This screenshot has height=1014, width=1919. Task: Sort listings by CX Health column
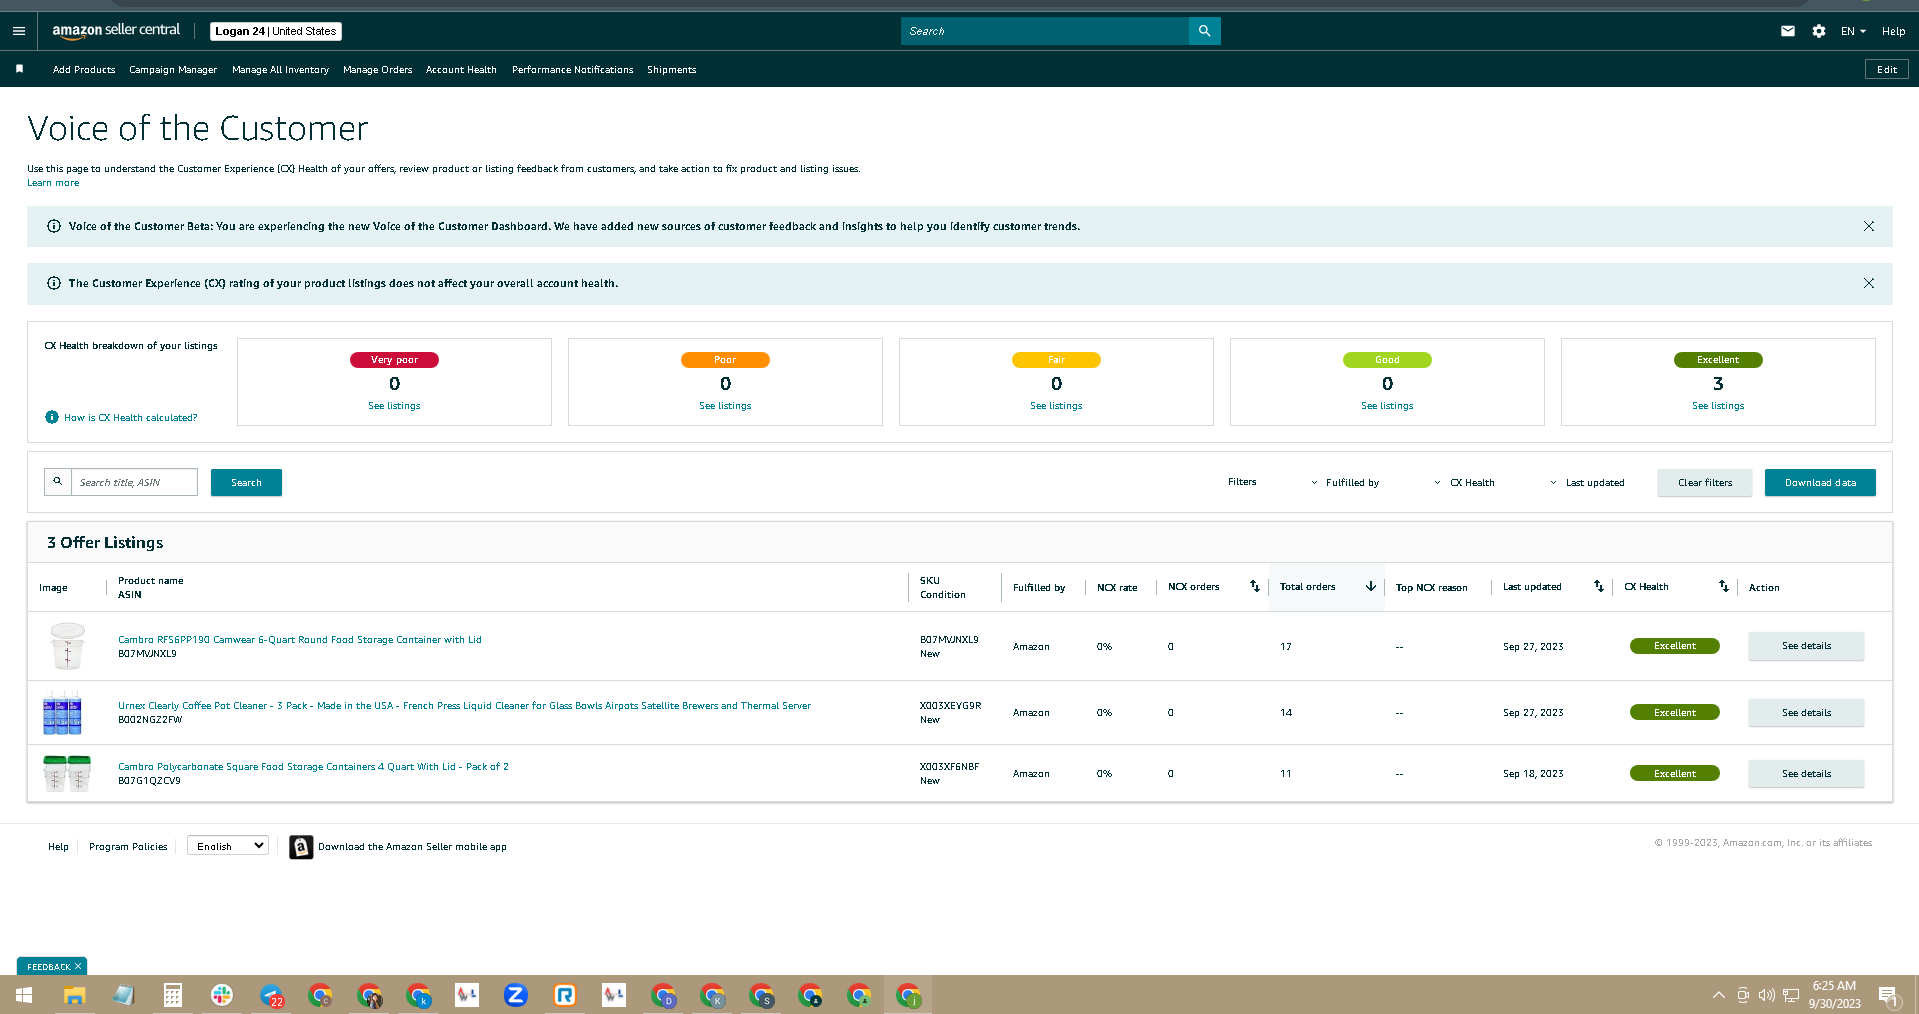click(1724, 587)
